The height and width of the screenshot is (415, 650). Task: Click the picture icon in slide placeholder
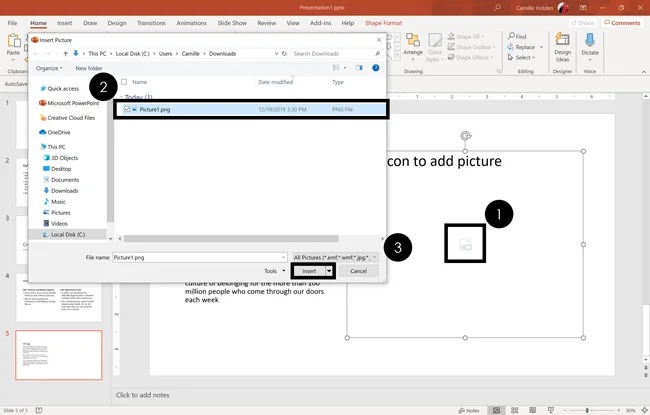pyautogui.click(x=465, y=244)
